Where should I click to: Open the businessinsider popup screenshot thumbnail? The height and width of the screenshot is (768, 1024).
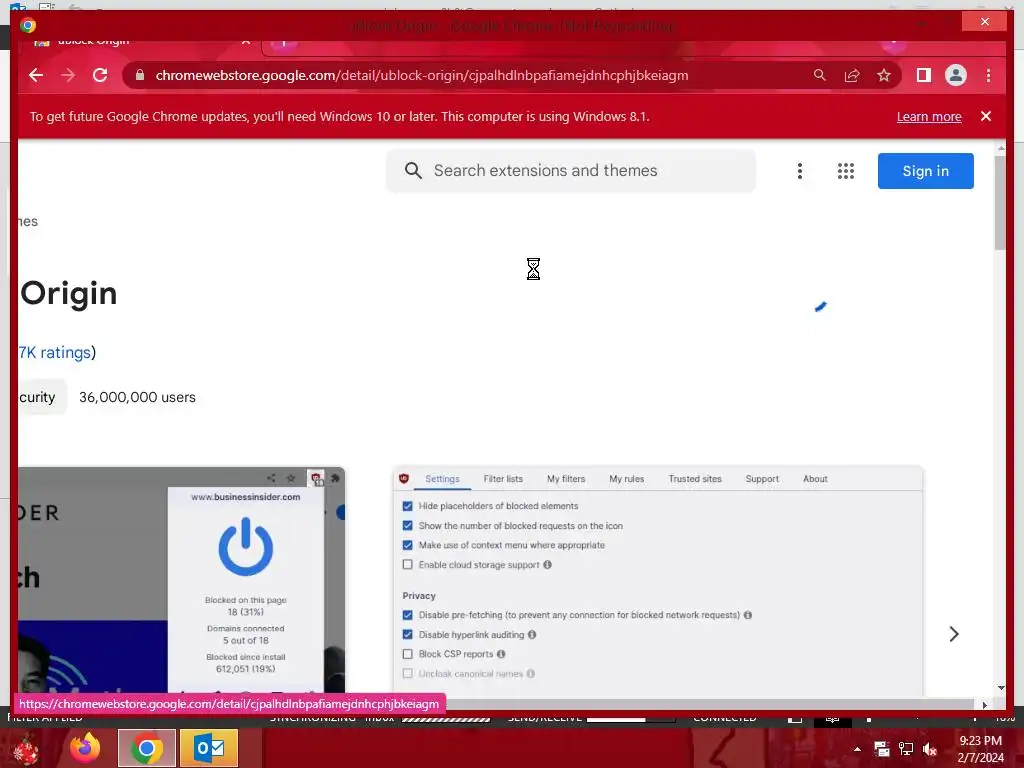pyautogui.click(x=182, y=580)
